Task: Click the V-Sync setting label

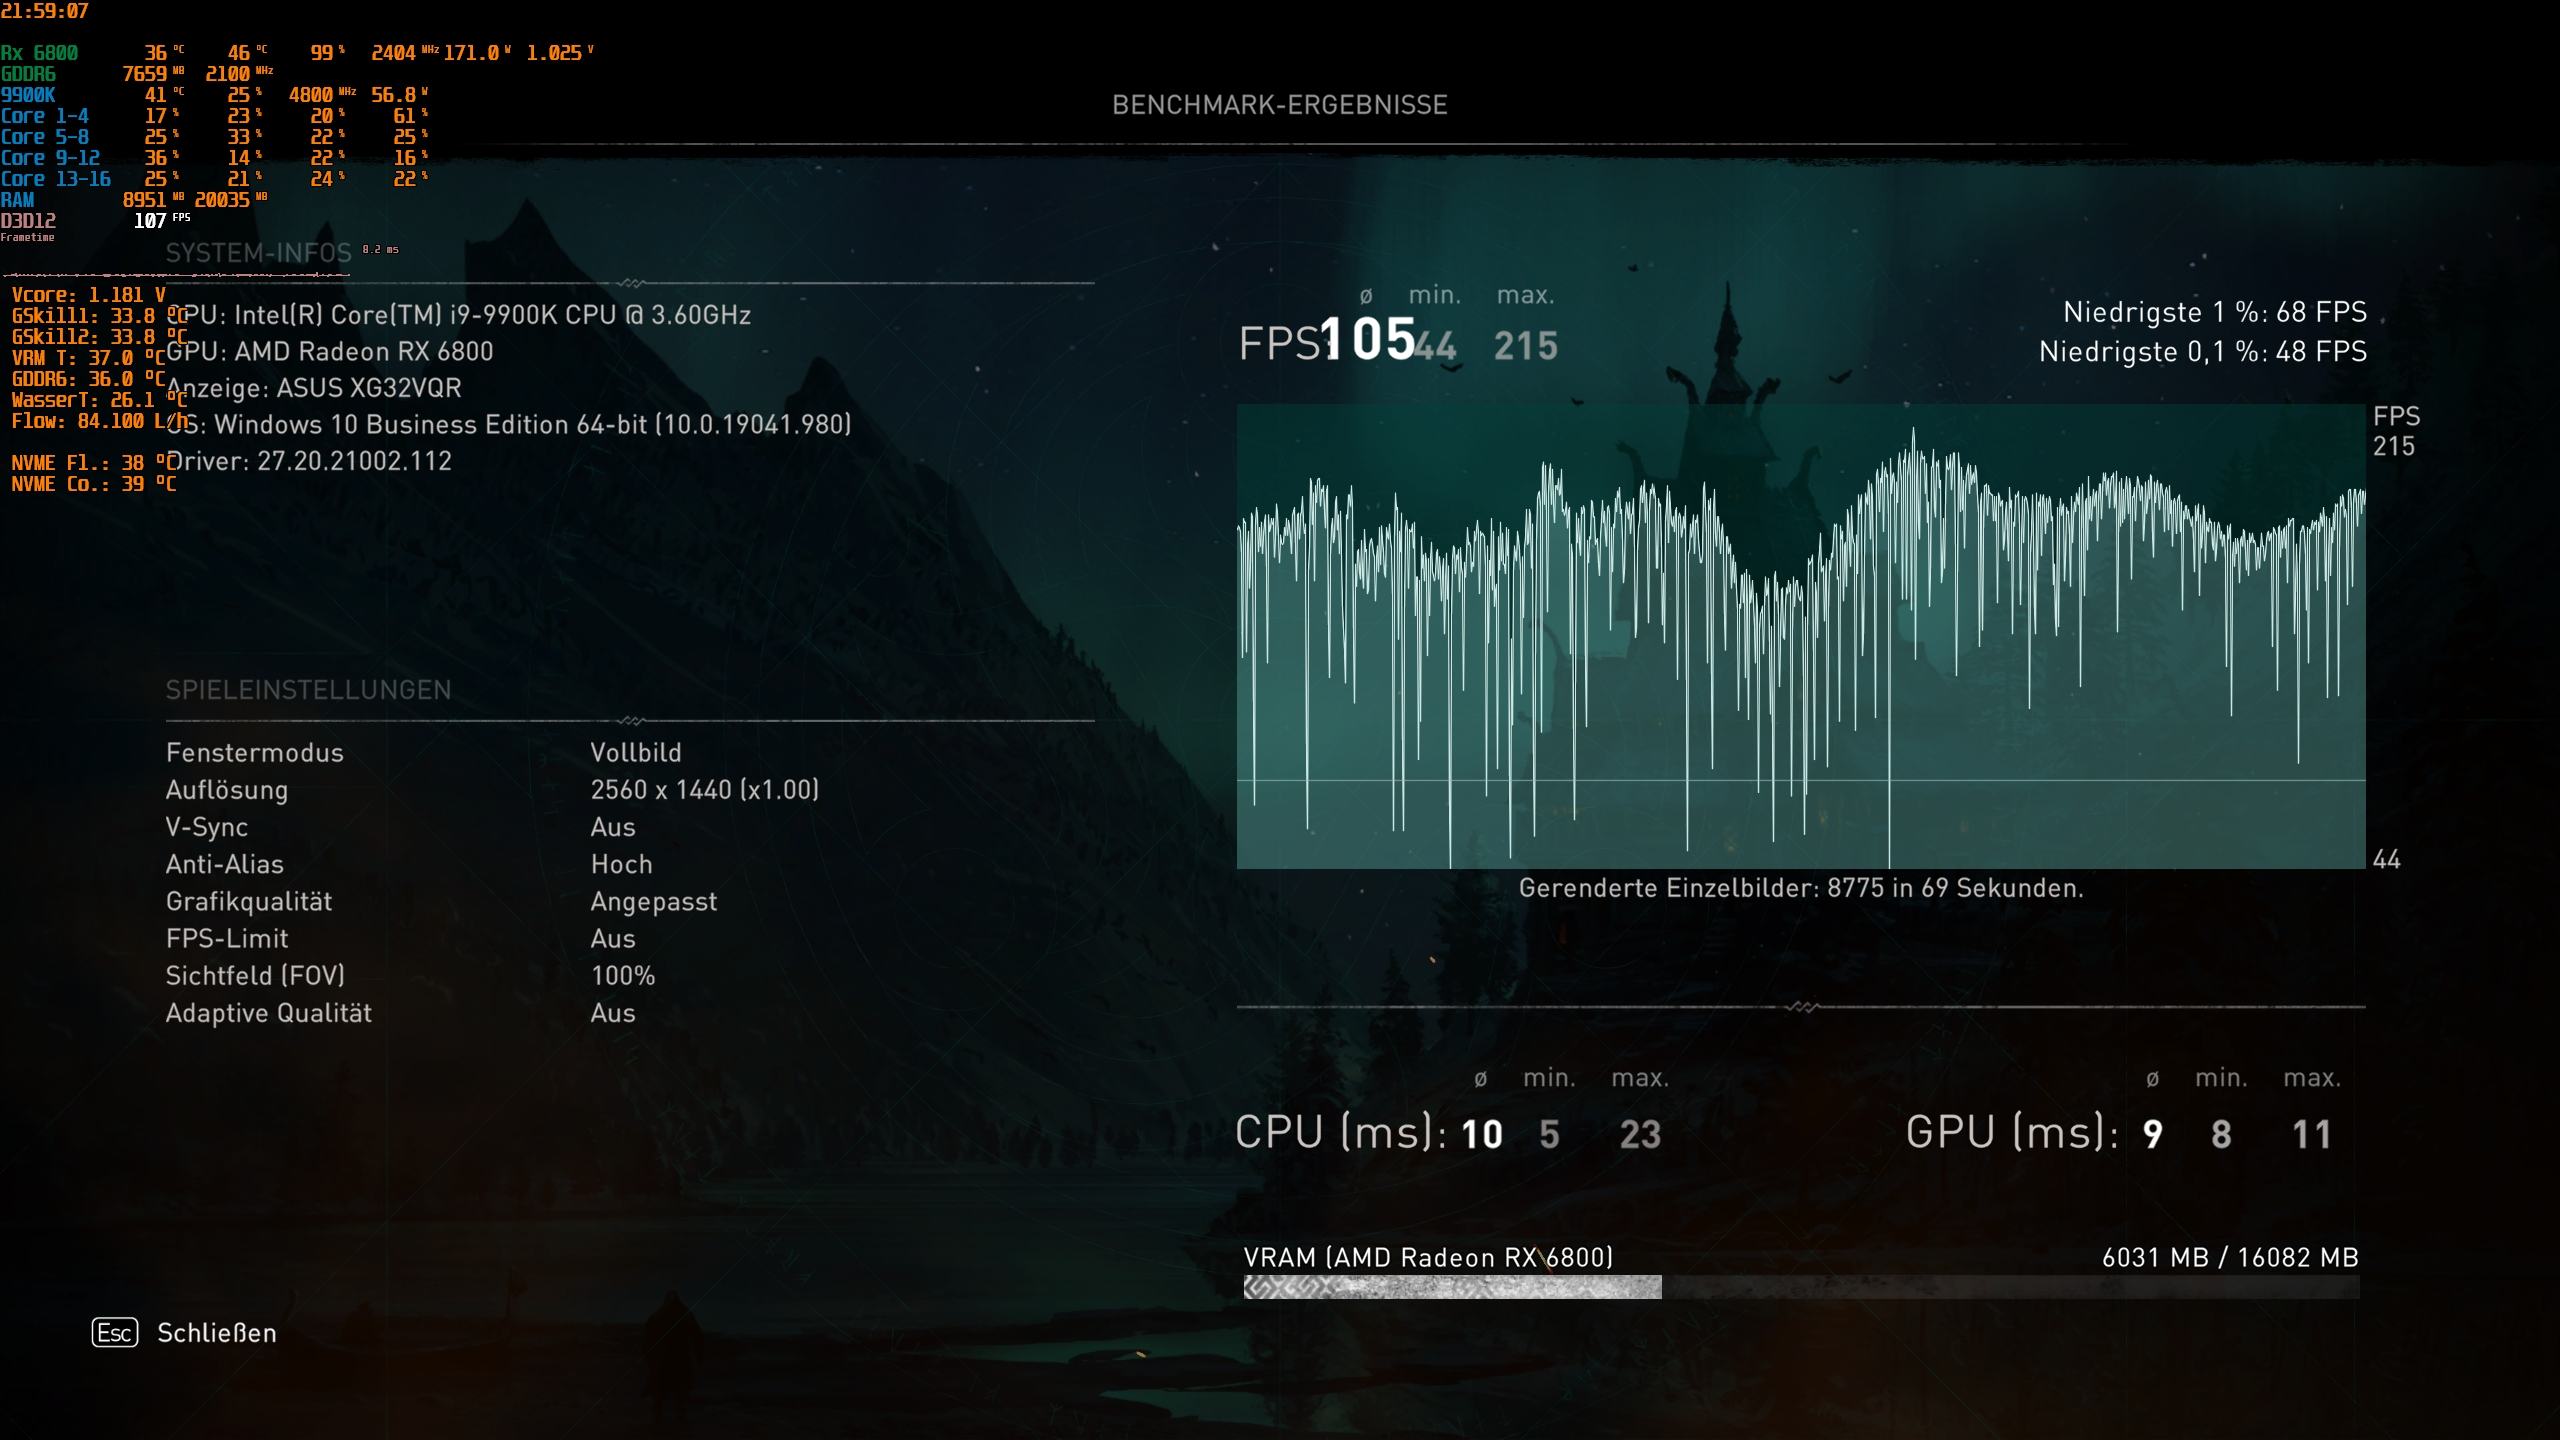Action: click(207, 827)
